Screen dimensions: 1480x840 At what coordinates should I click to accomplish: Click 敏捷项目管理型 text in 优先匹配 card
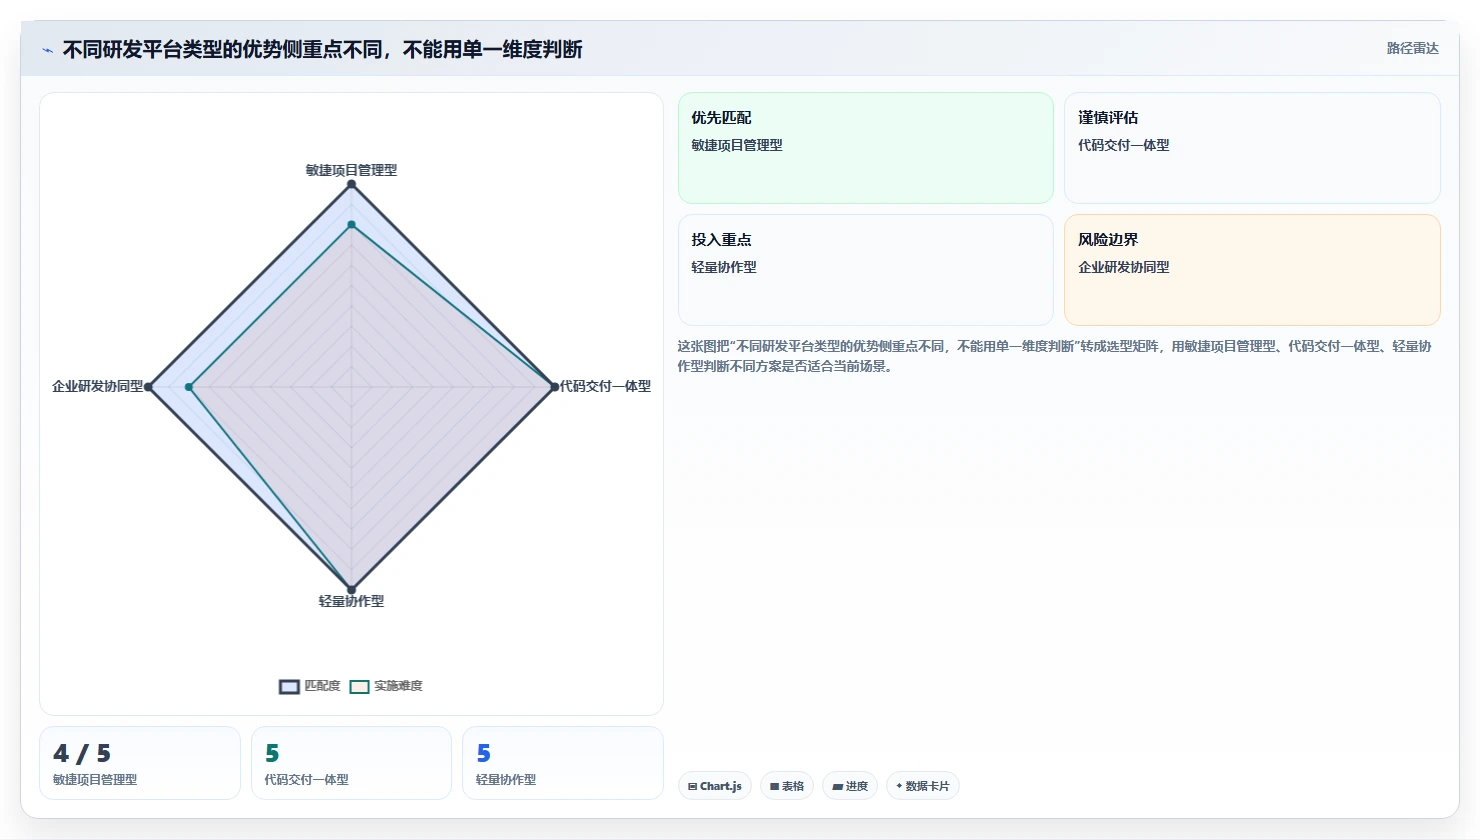point(737,145)
